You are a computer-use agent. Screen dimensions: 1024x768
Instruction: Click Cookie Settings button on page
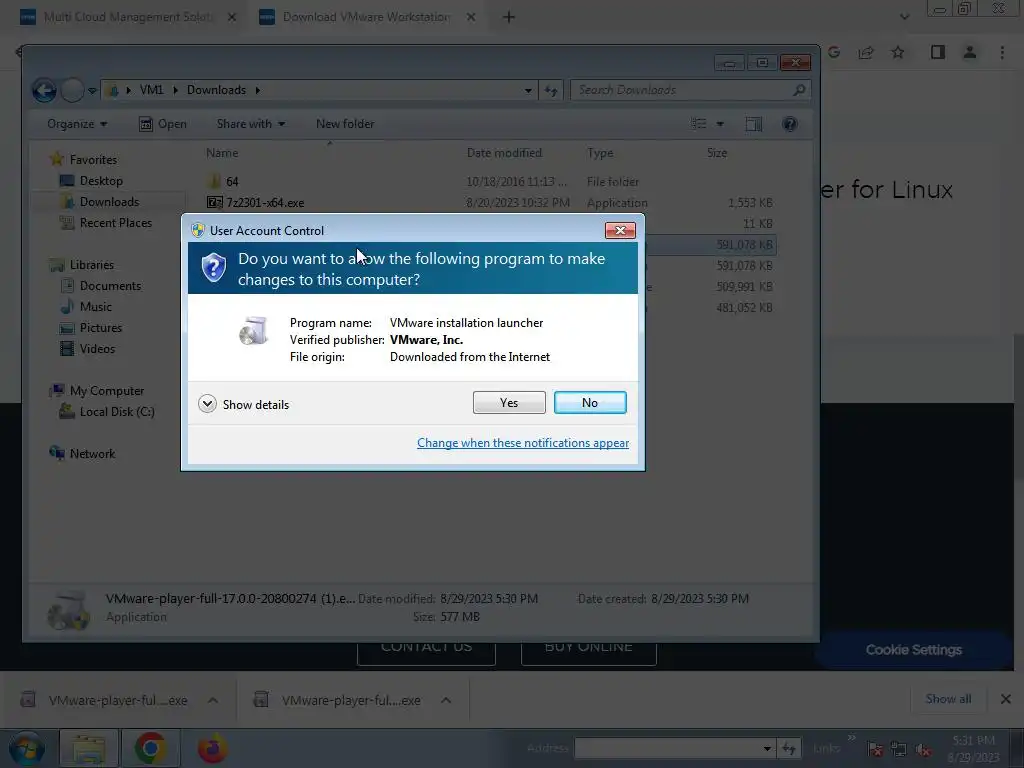coord(913,650)
